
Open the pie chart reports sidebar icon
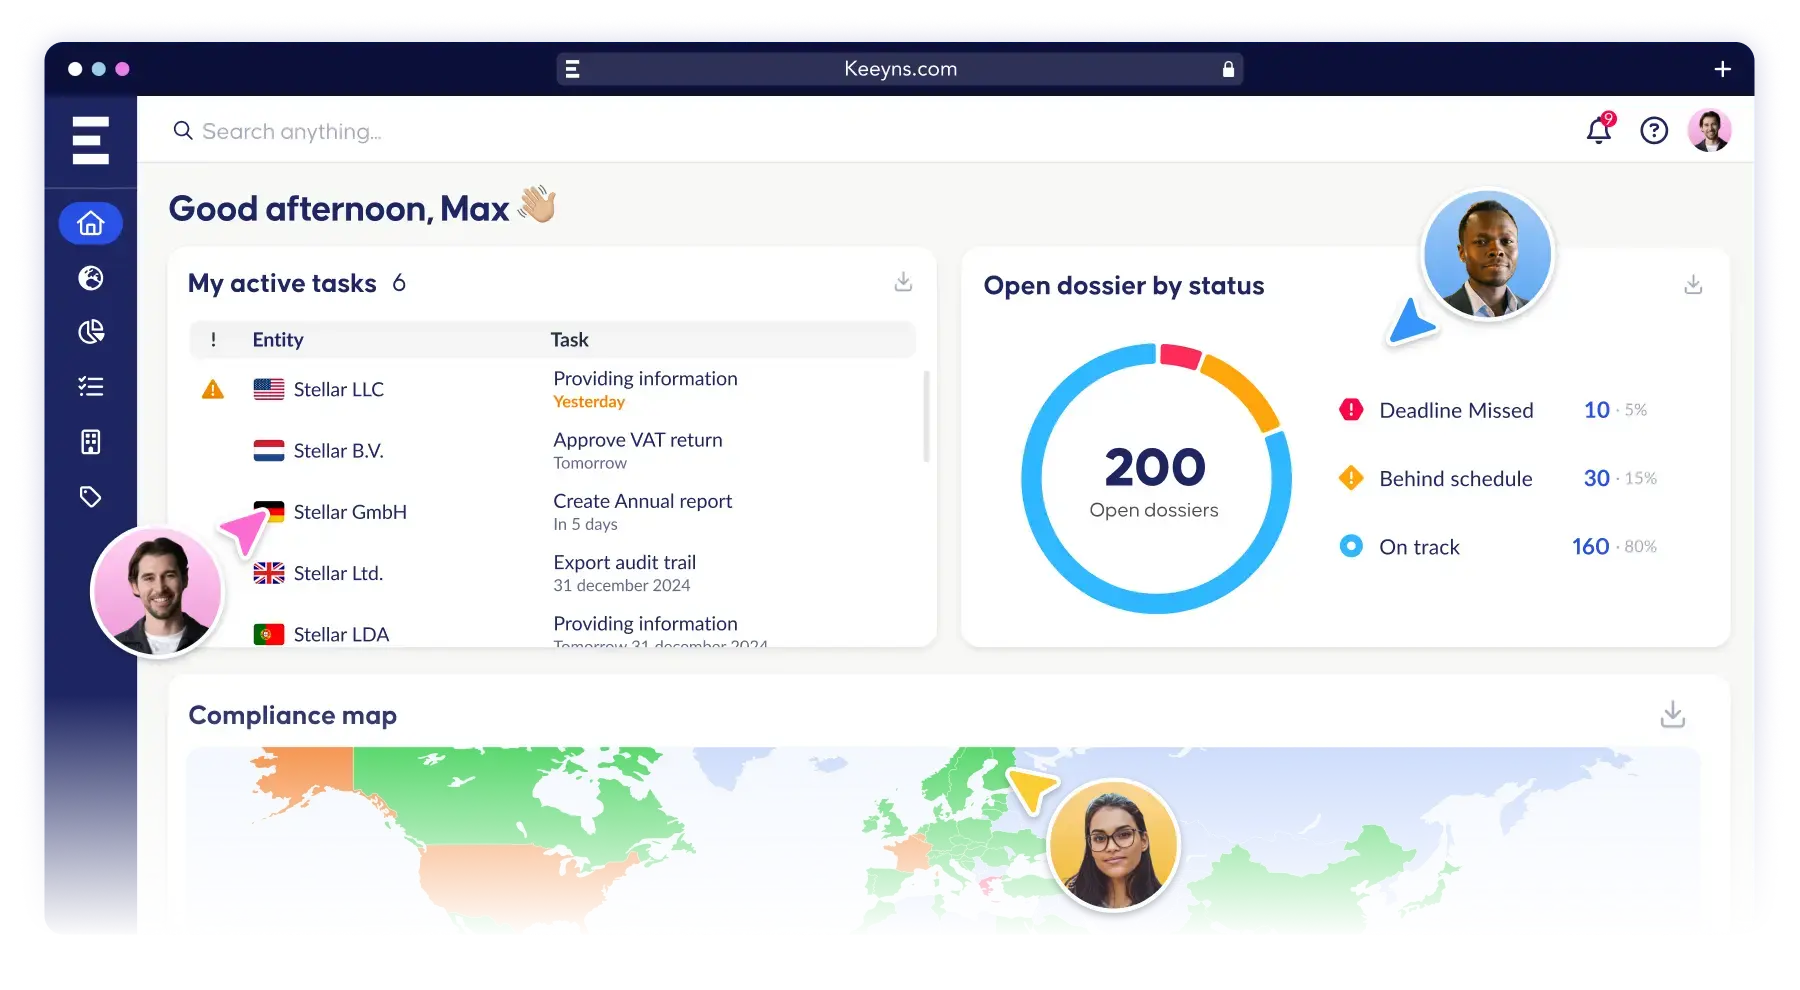[x=91, y=332]
